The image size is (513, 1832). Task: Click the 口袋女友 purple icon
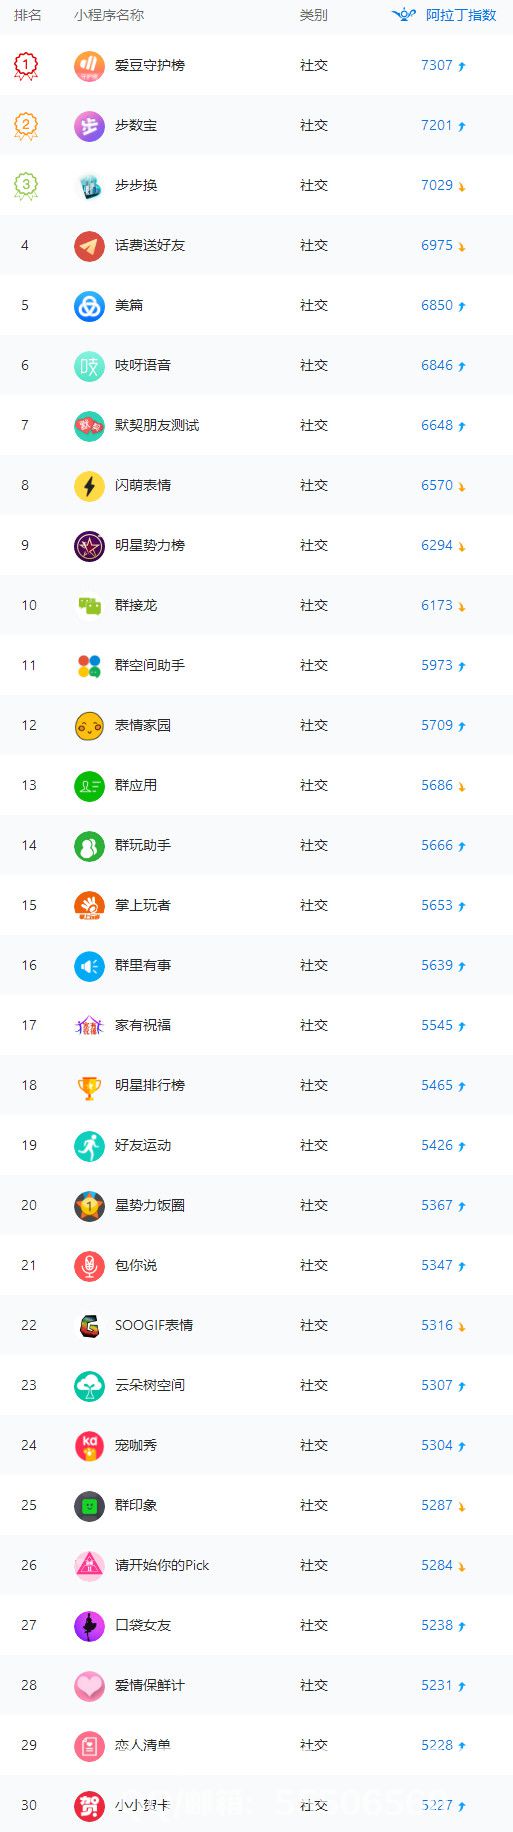89,1626
